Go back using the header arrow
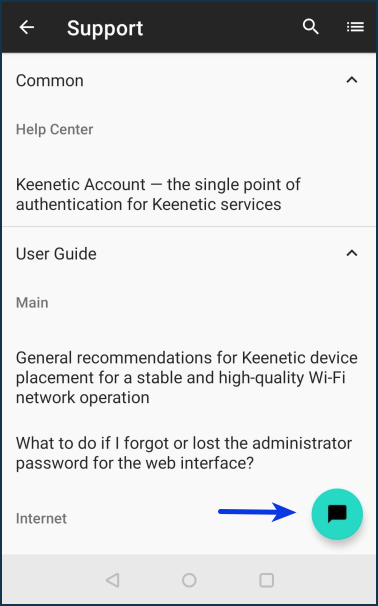The height and width of the screenshot is (606, 378). pyautogui.click(x=27, y=27)
